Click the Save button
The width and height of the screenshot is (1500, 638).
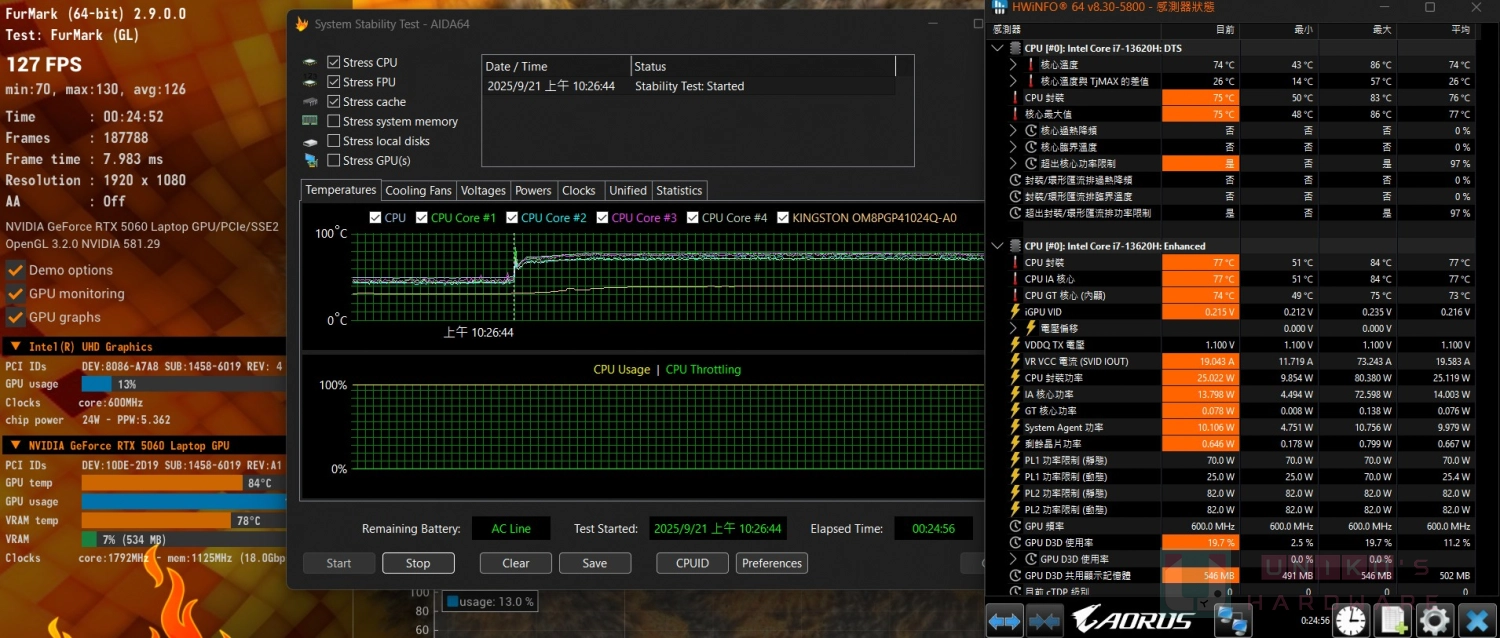pyautogui.click(x=595, y=563)
